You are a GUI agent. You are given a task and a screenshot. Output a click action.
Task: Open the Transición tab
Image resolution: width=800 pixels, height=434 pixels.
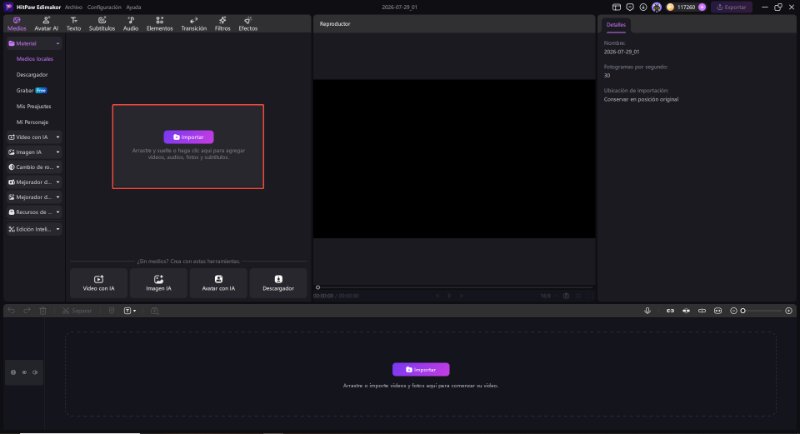click(194, 23)
